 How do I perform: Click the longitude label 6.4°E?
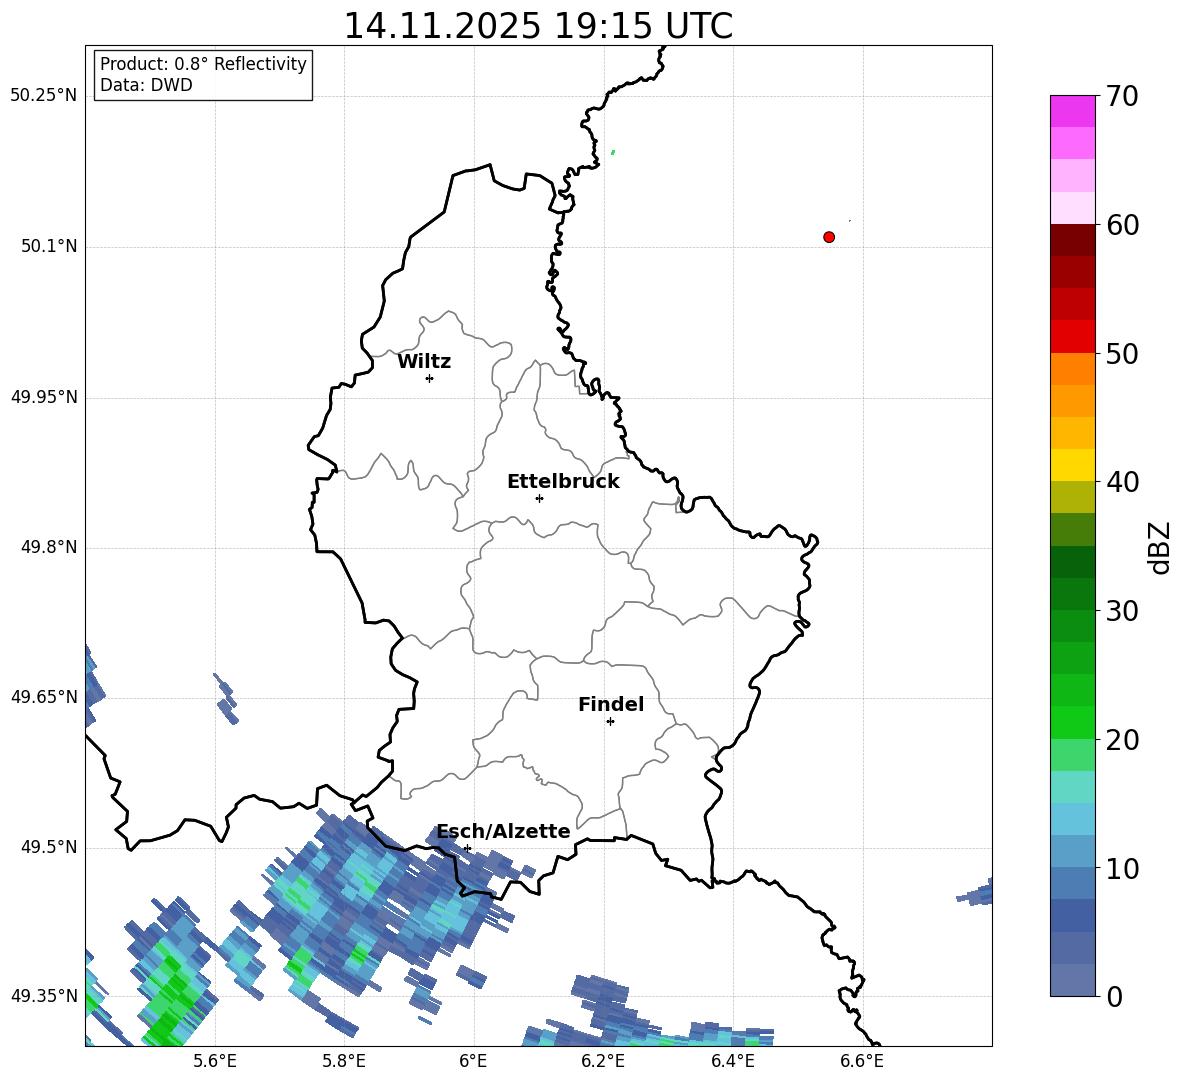pyautogui.click(x=733, y=1061)
